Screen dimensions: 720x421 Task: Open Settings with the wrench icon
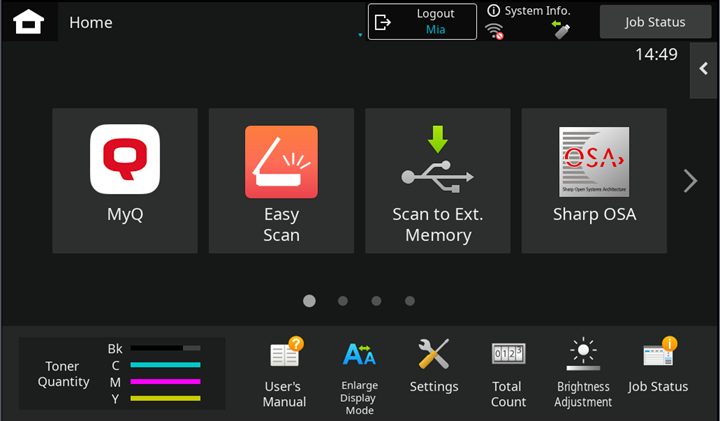(434, 368)
